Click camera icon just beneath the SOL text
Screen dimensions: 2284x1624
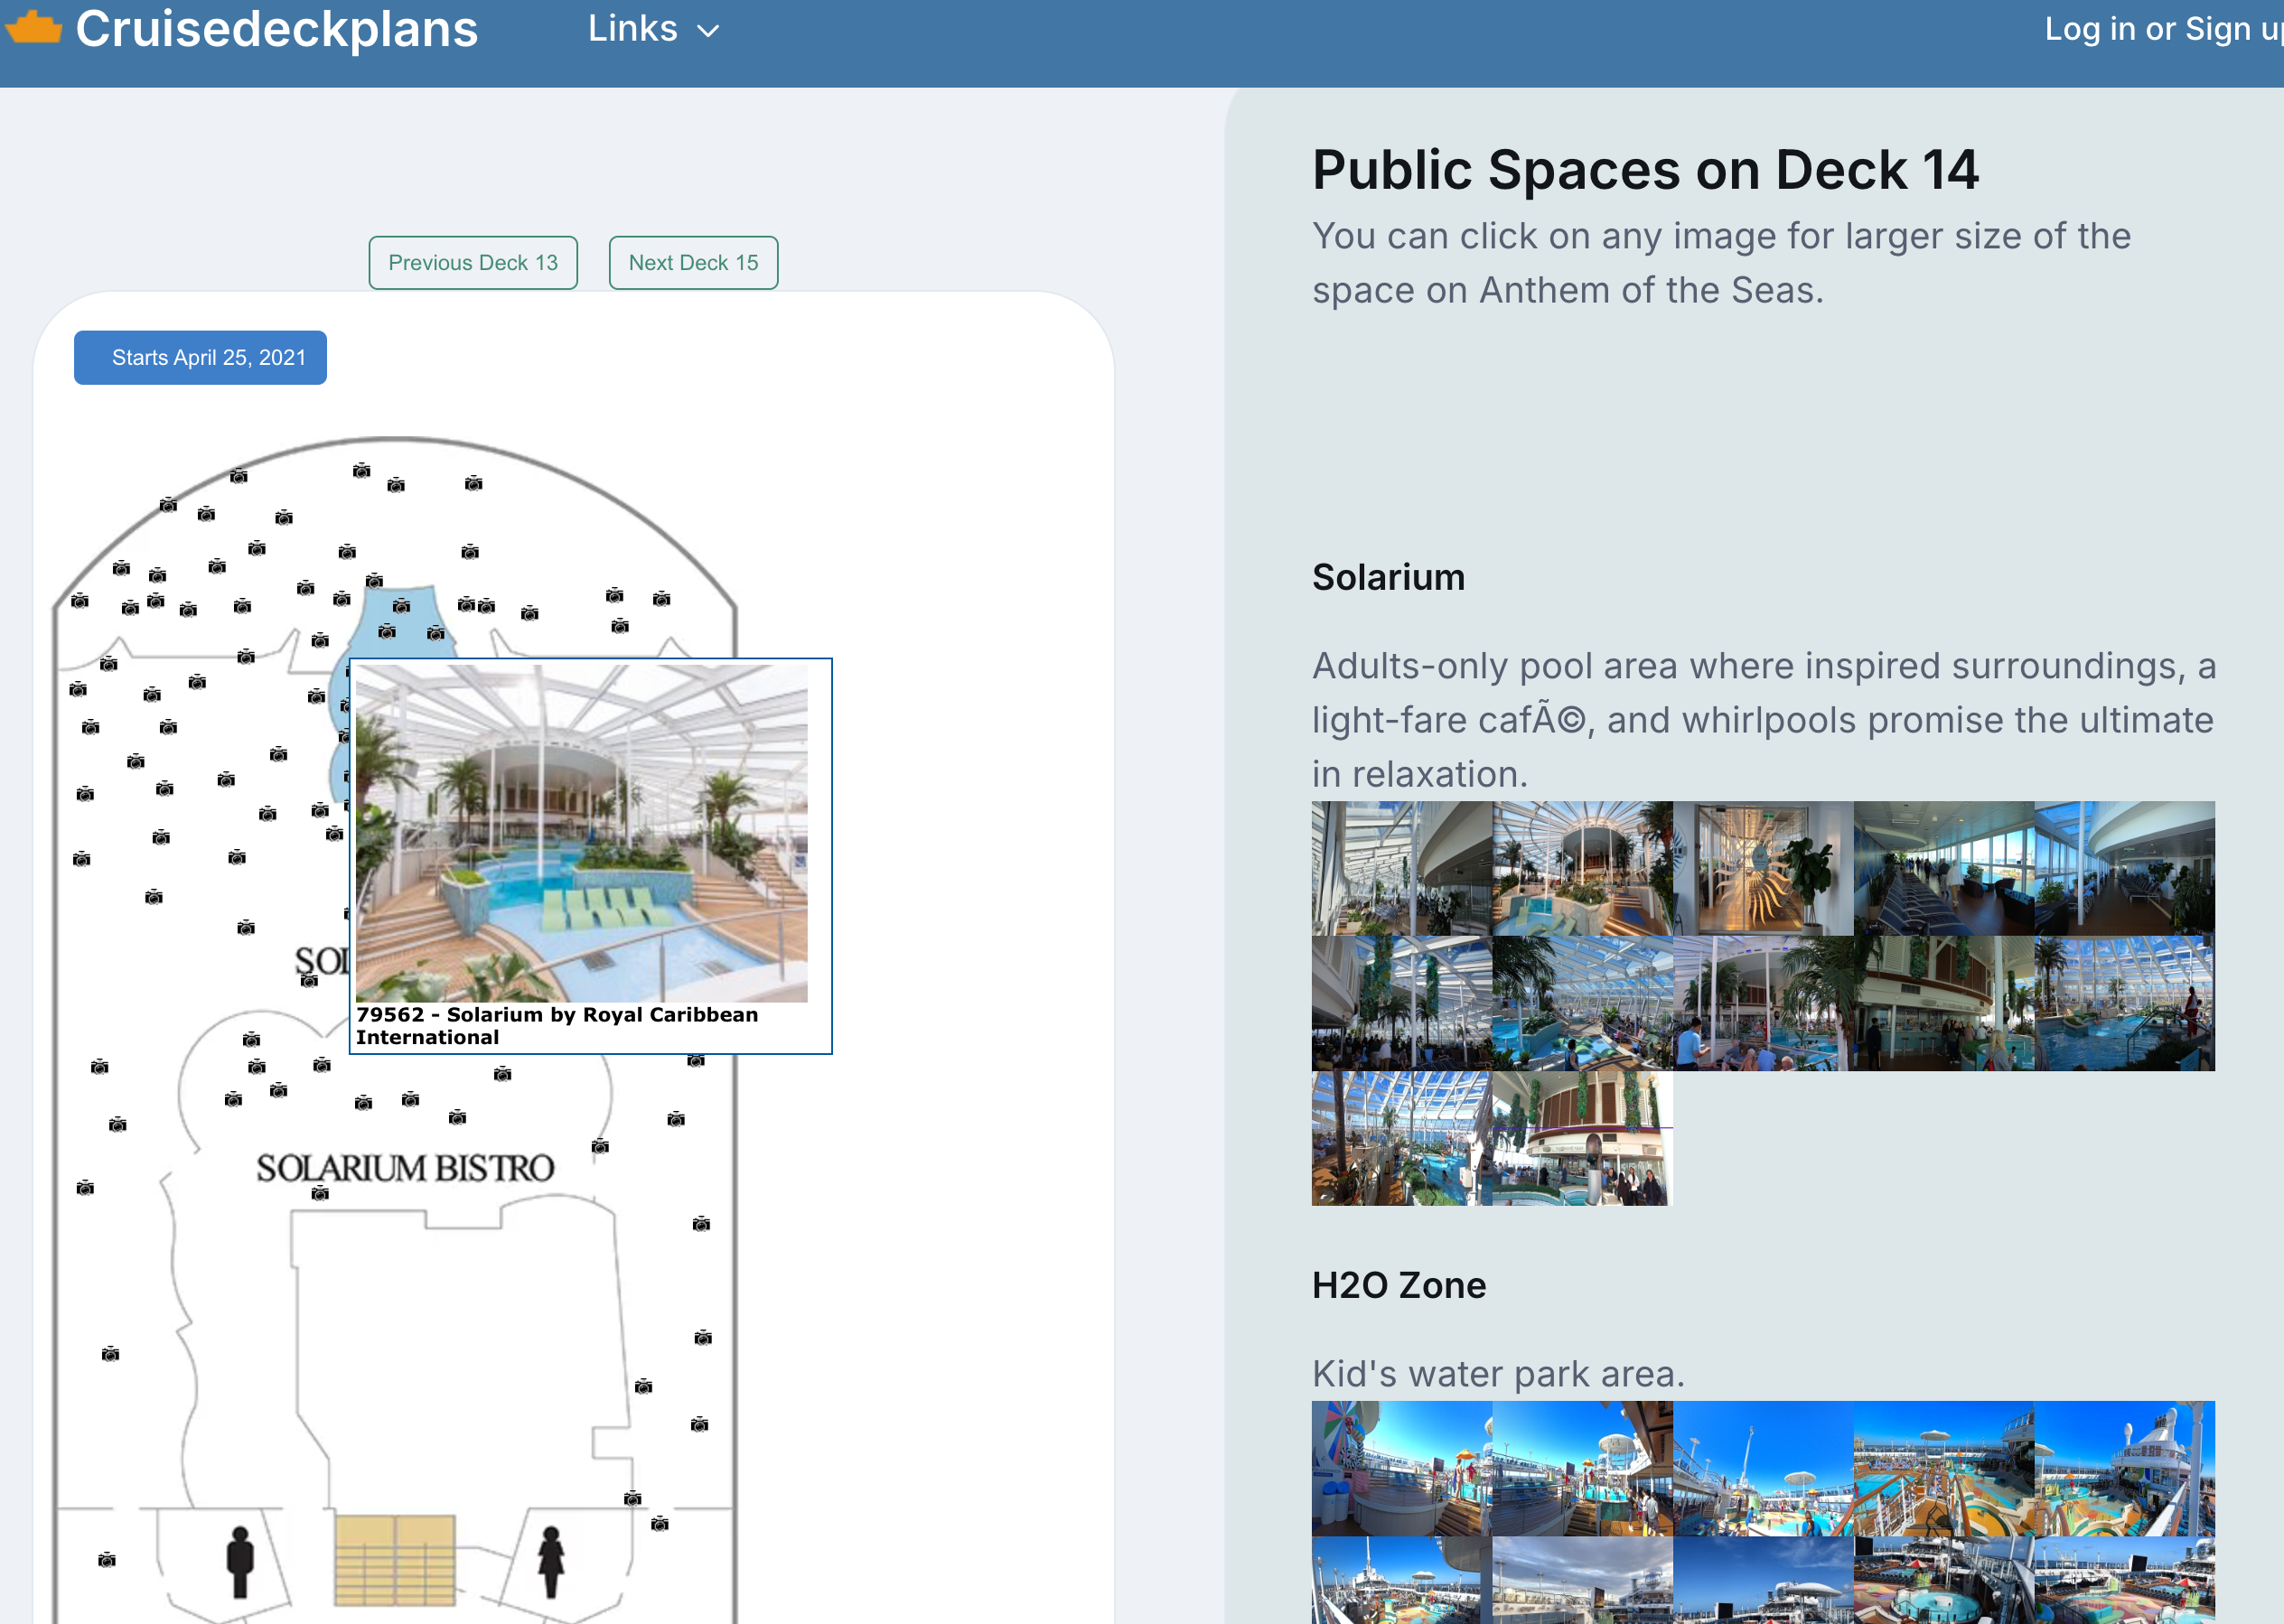[309, 981]
